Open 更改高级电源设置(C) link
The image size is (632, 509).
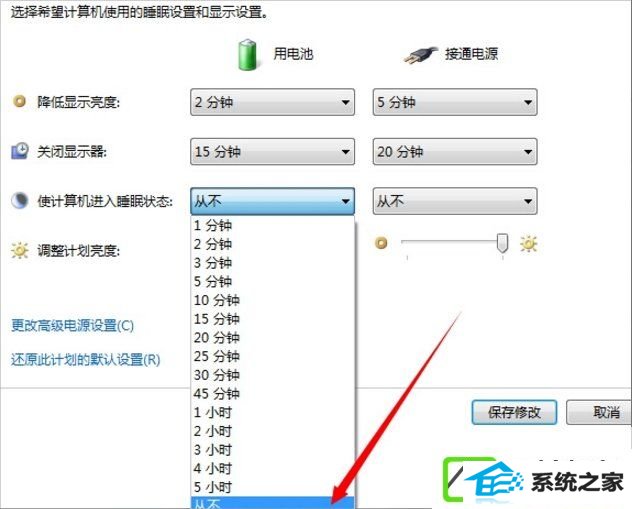73,325
